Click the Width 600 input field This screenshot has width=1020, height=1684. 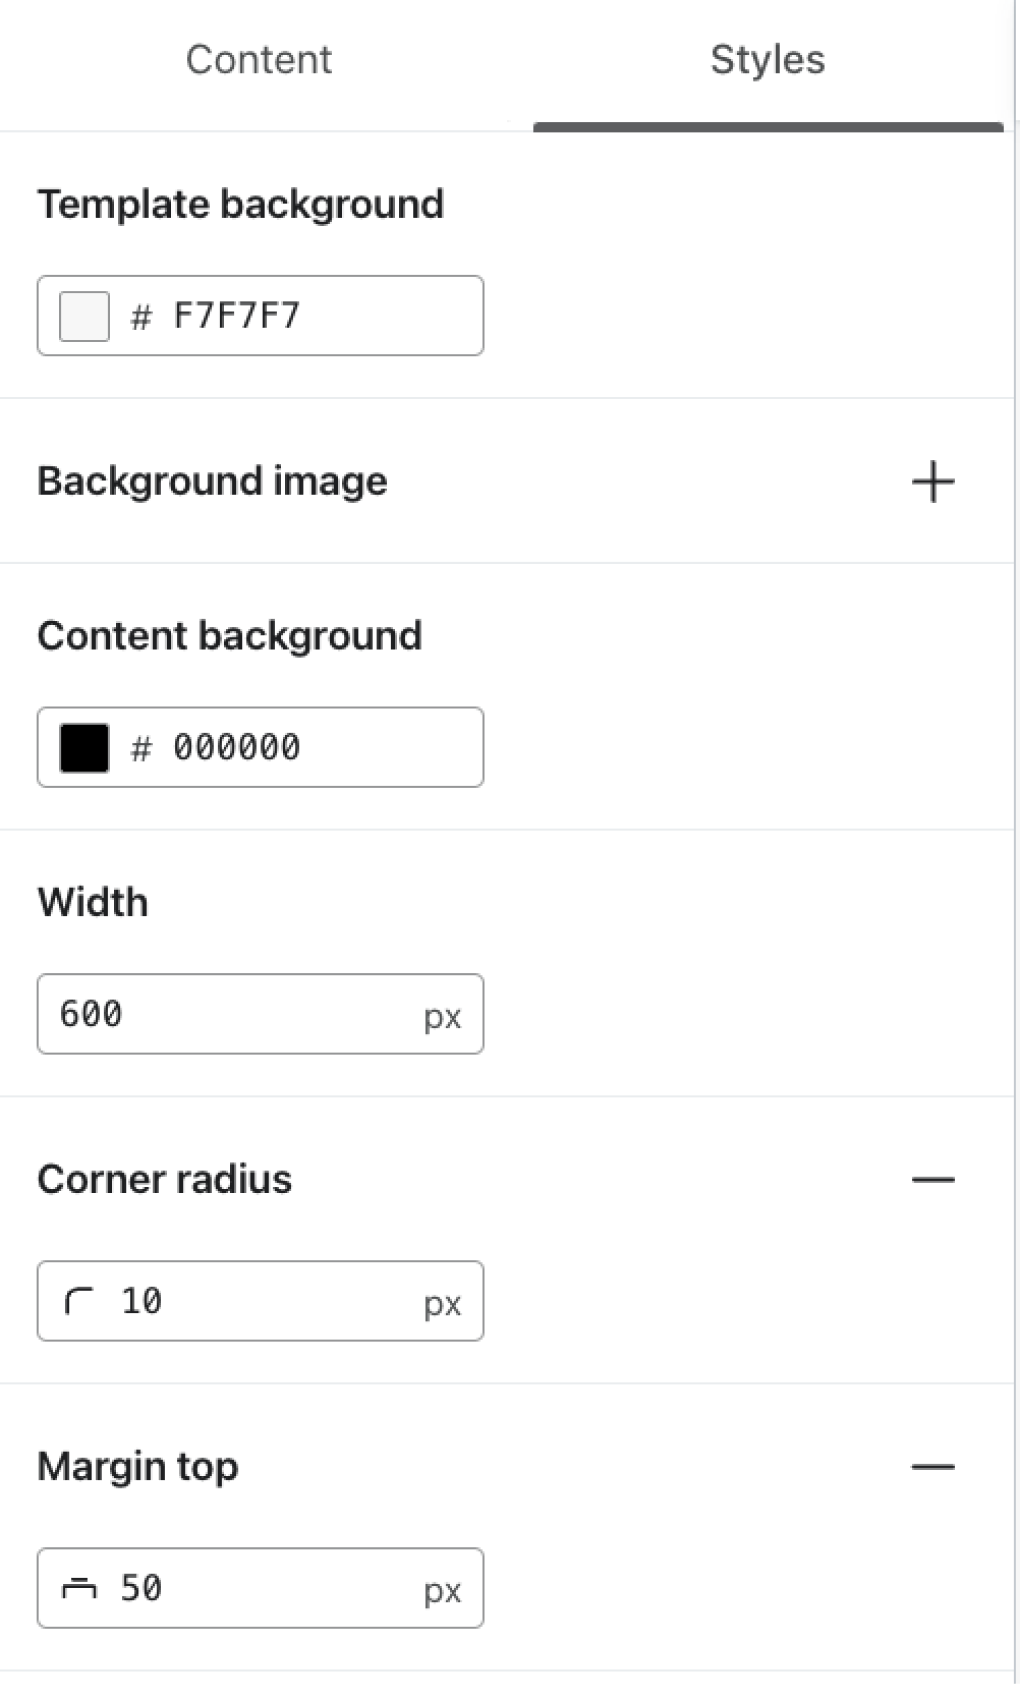click(230, 1014)
